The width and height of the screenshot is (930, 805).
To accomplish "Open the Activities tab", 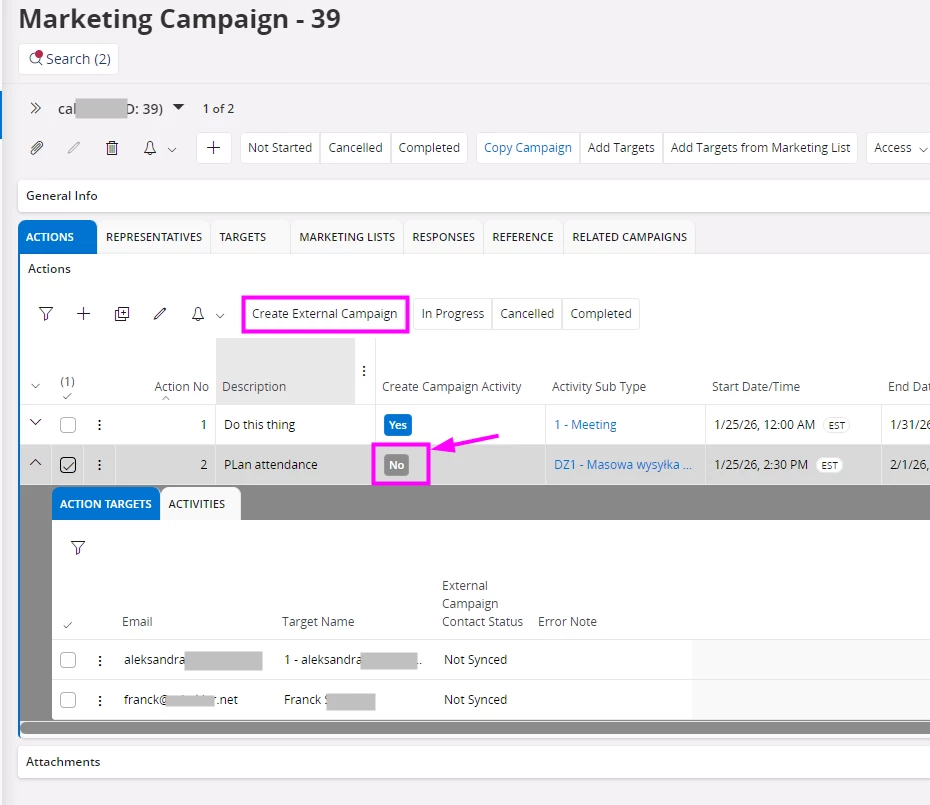I will (197, 504).
